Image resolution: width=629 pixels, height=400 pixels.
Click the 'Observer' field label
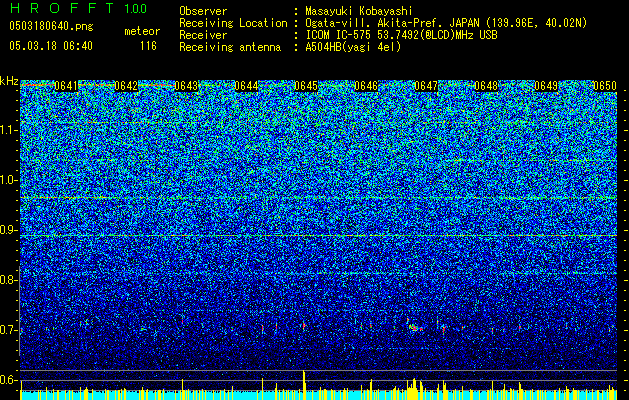[203, 11]
